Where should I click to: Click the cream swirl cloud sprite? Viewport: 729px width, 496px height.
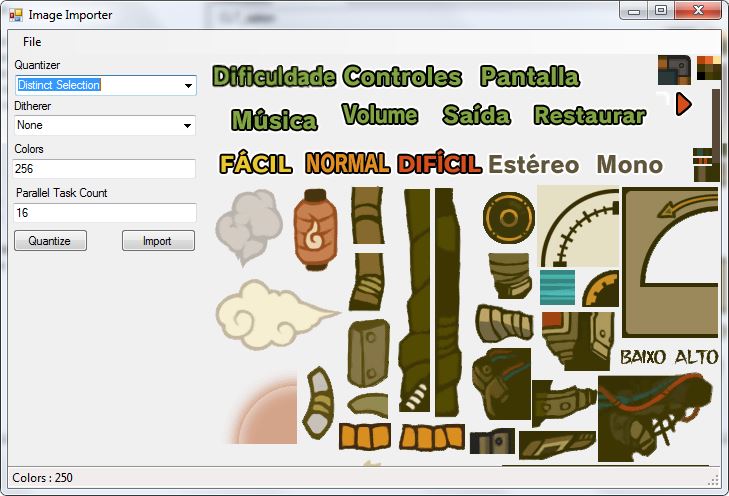tap(277, 314)
